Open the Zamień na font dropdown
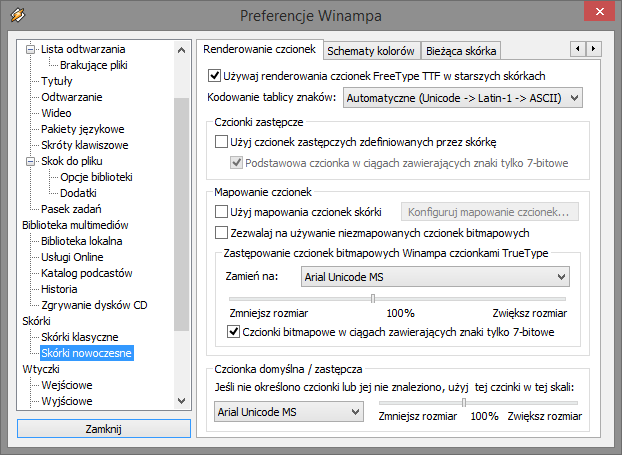 pos(435,276)
